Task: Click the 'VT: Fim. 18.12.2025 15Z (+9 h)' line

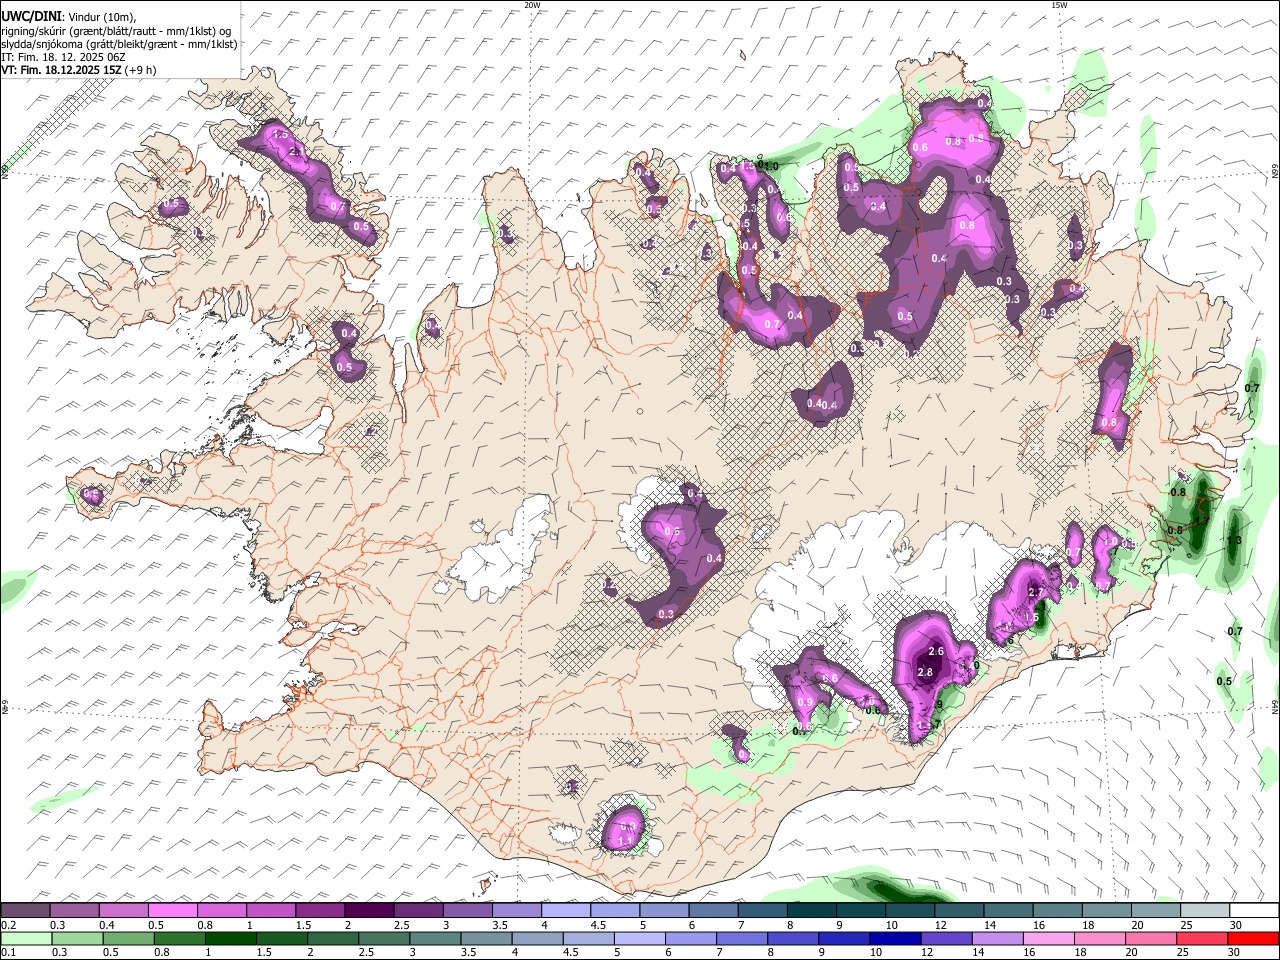Action: (x=79, y=70)
